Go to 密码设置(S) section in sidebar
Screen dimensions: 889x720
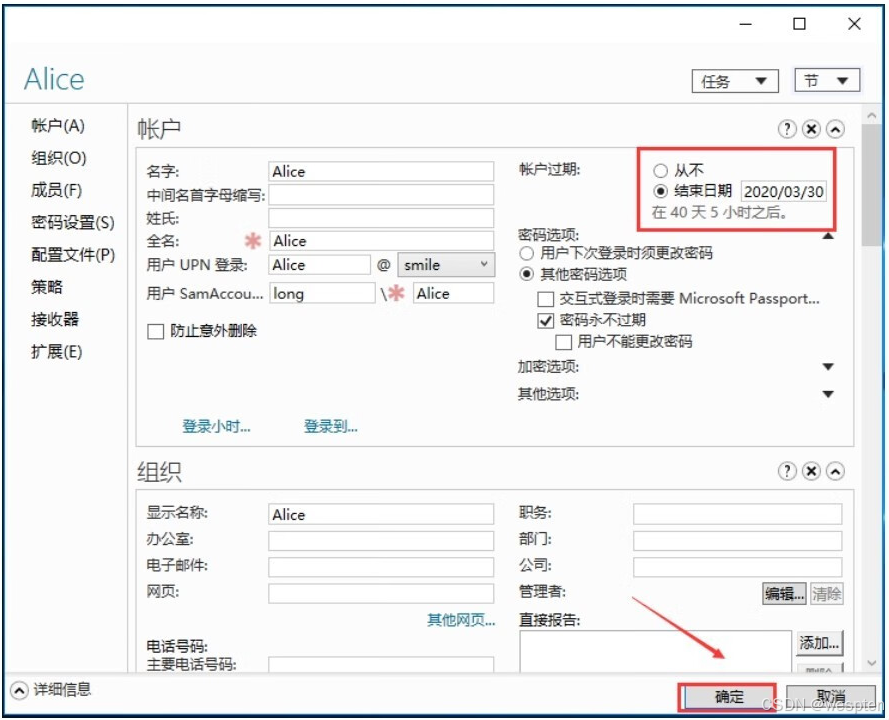[x=73, y=222]
